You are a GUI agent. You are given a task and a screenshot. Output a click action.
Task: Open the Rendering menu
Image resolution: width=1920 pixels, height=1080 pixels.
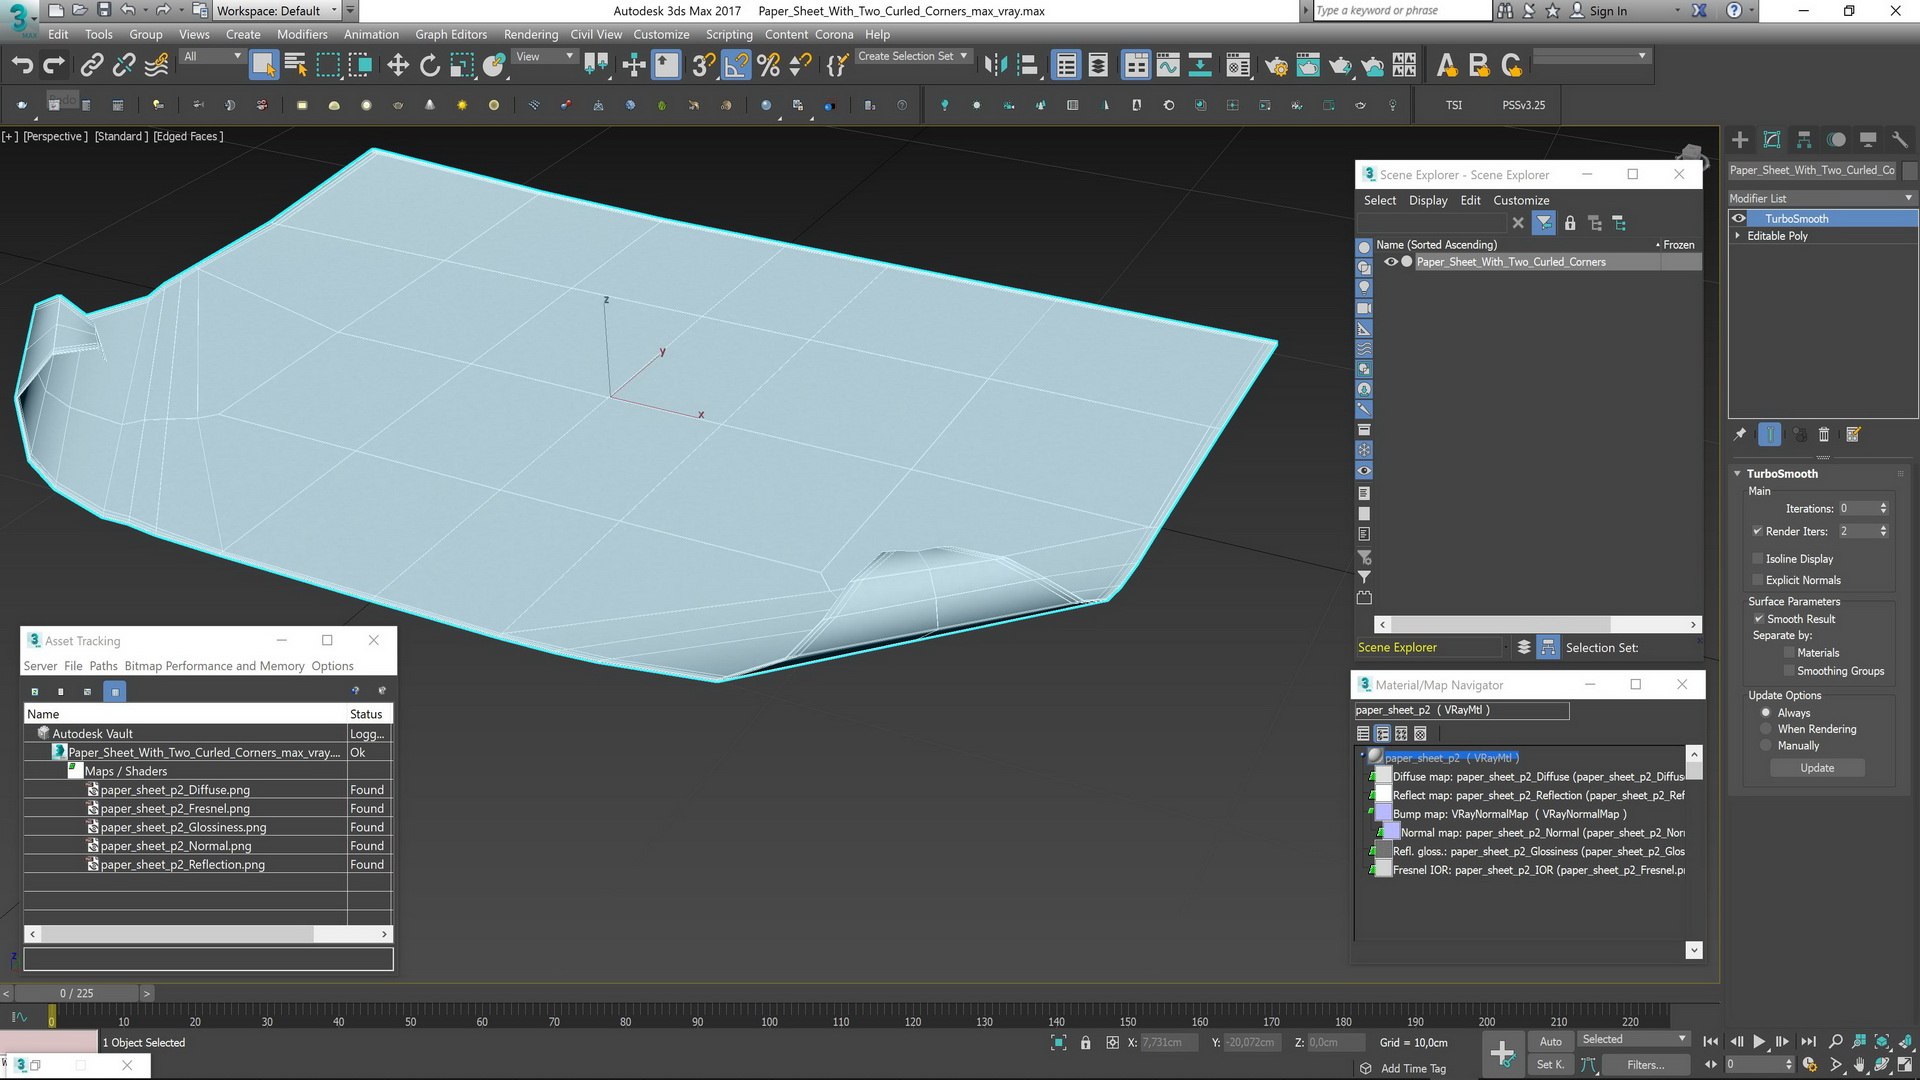pyautogui.click(x=530, y=34)
